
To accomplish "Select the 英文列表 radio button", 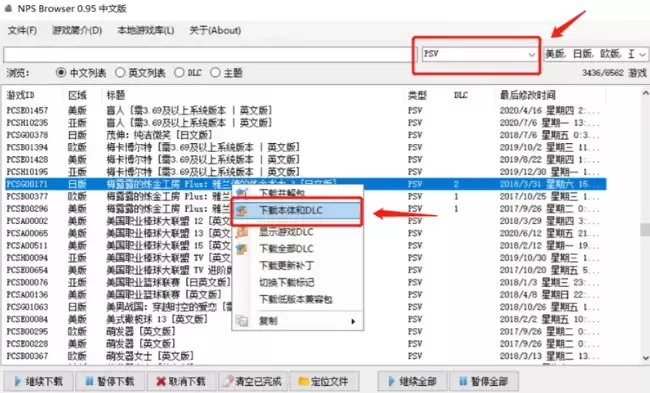I will [140, 73].
